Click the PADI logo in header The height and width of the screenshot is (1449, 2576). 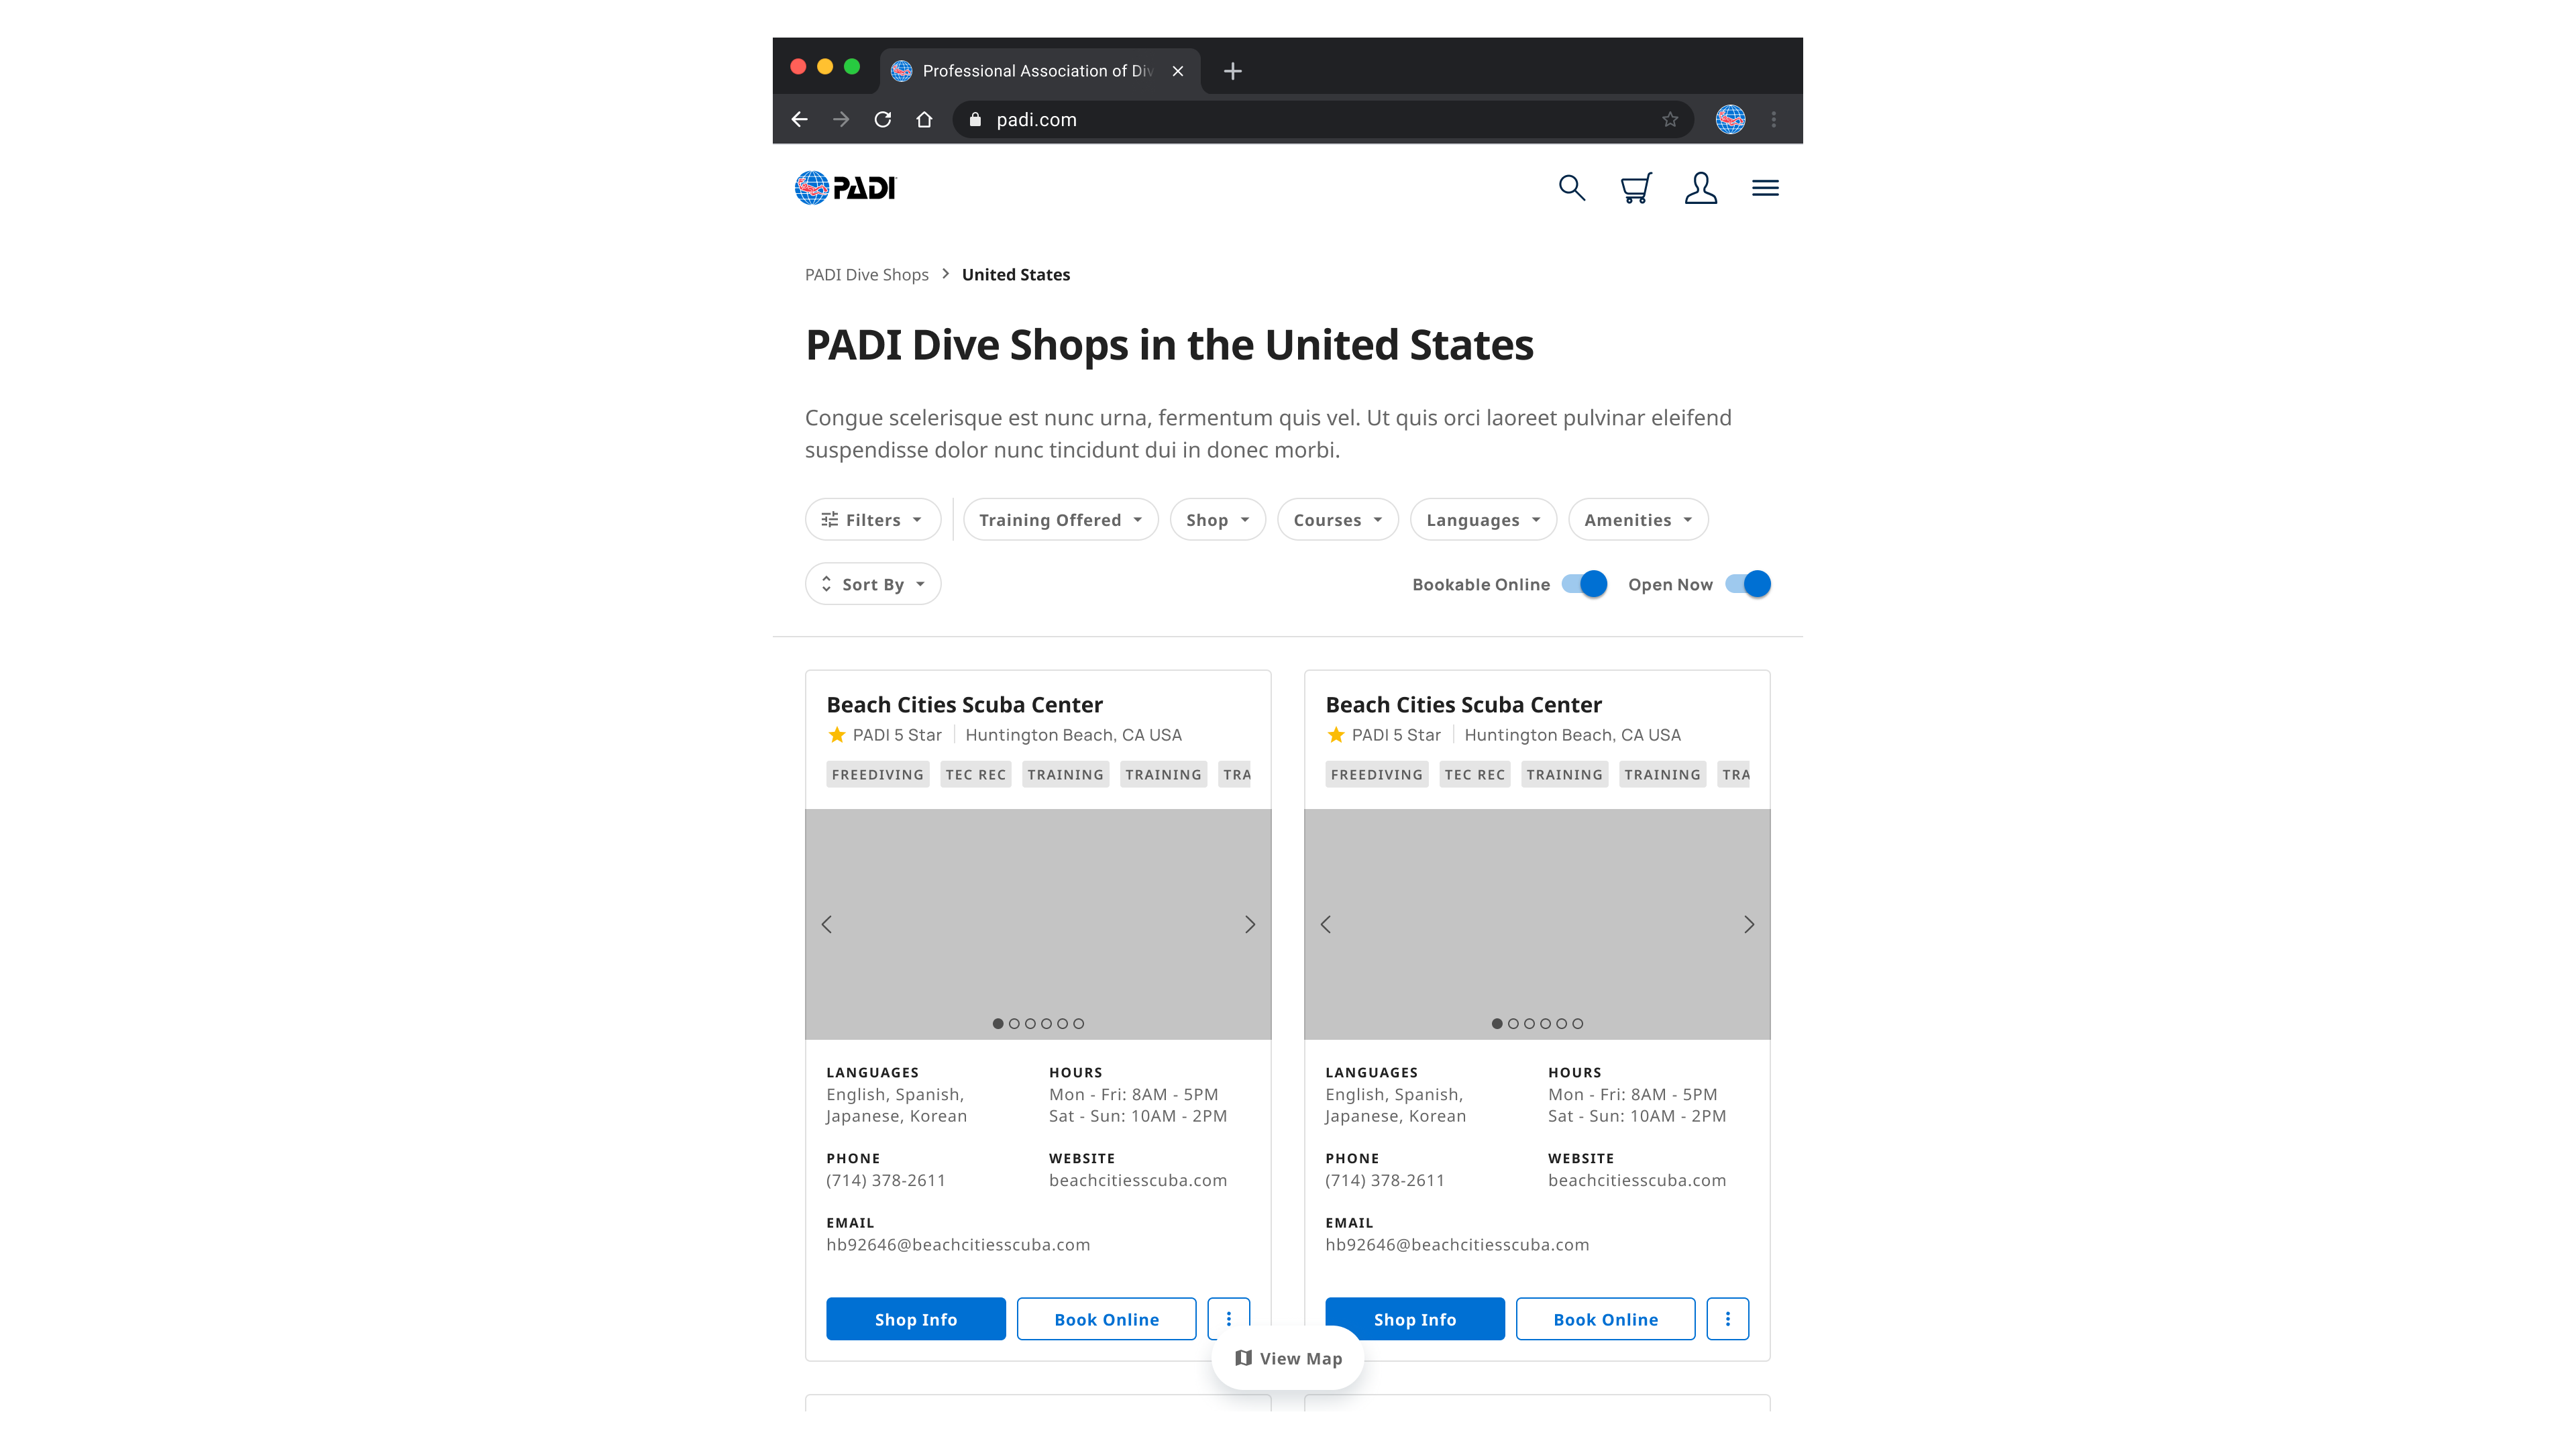[x=846, y=188]
